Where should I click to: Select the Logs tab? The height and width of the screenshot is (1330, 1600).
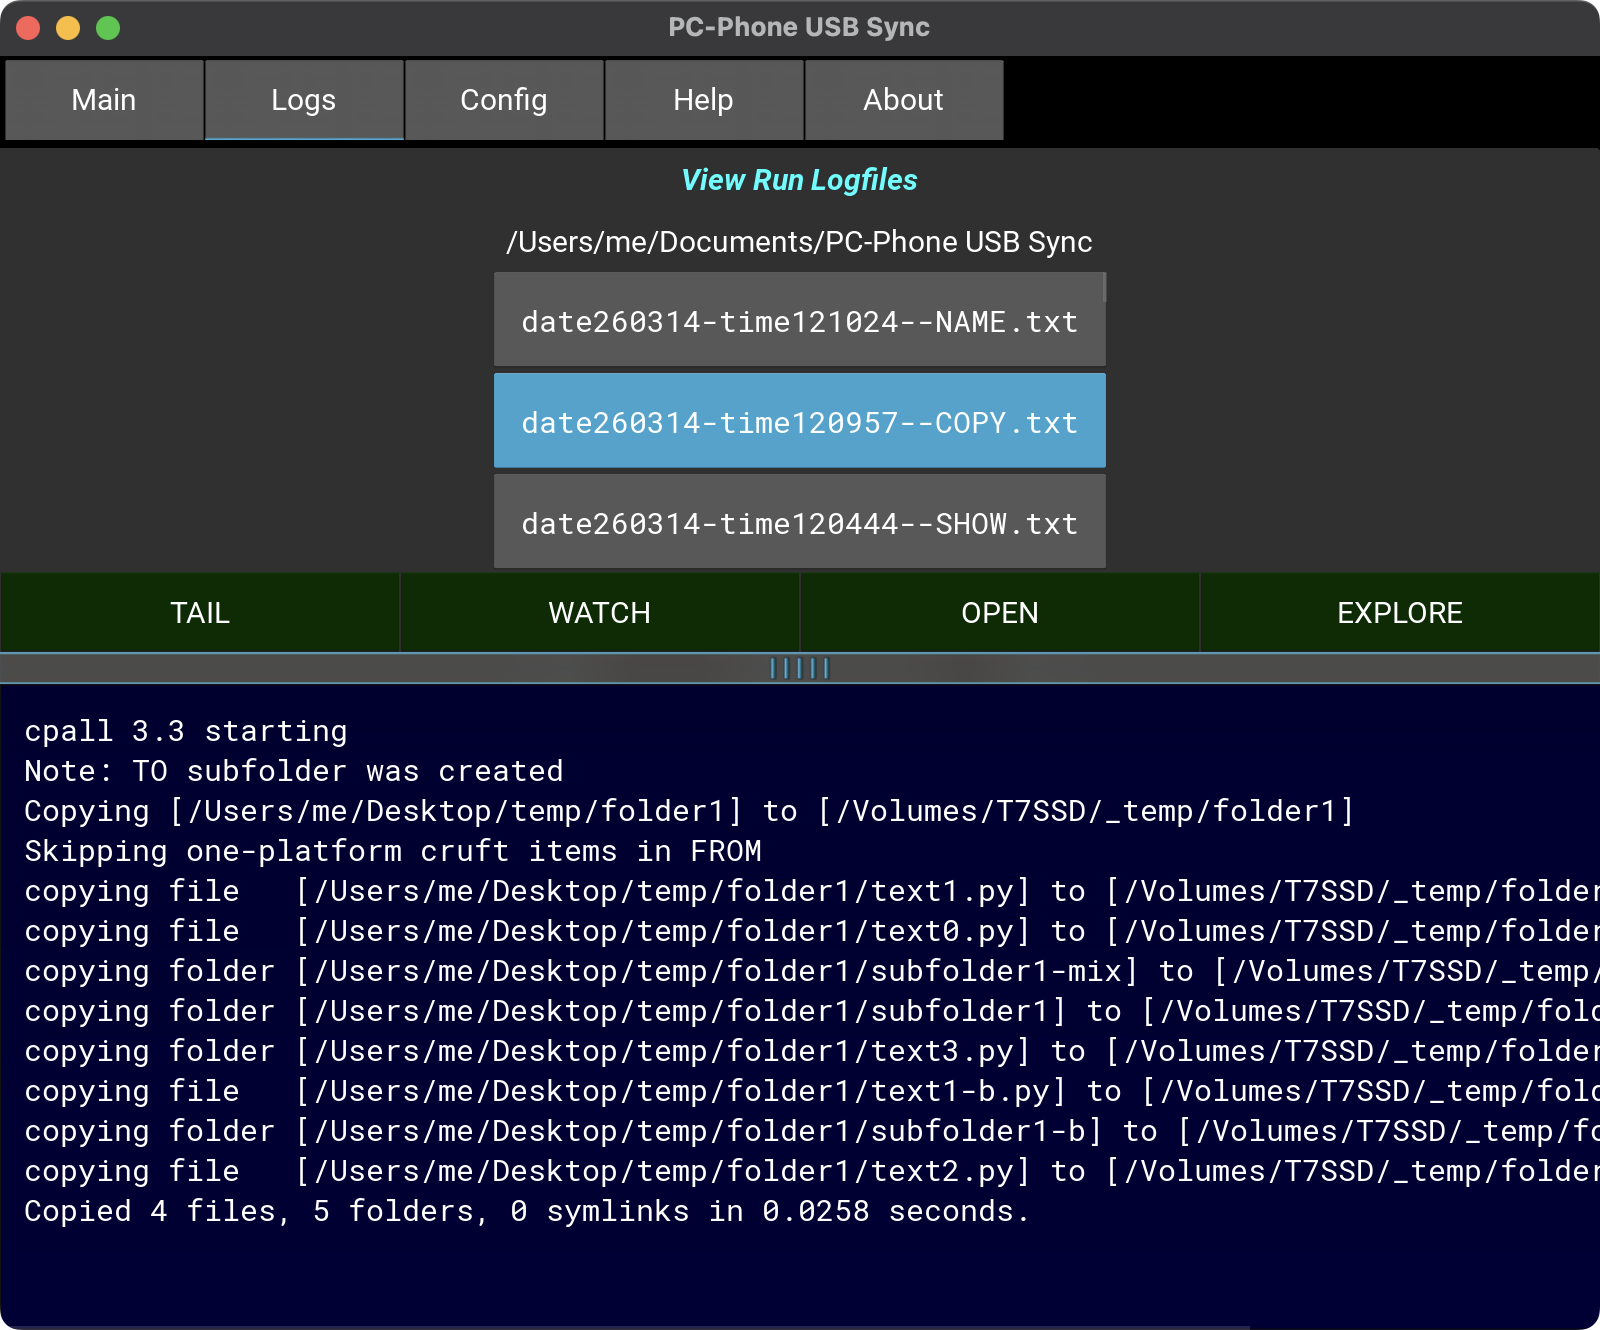(304, 100)
